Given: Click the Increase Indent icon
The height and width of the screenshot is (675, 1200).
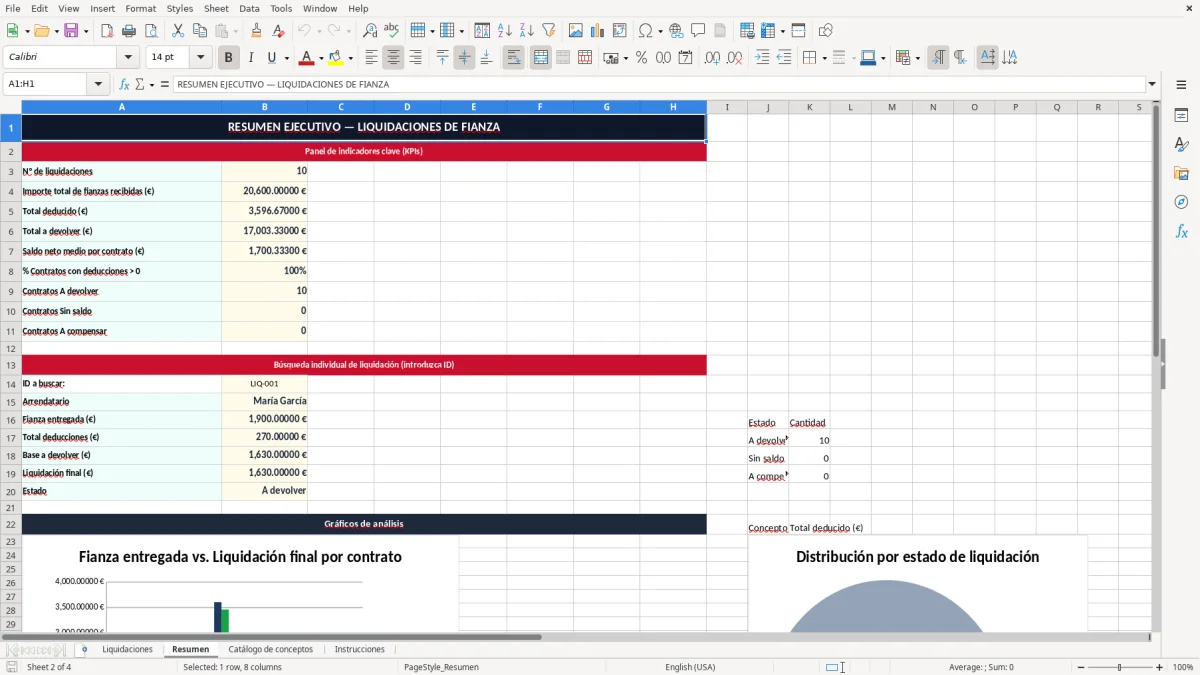Looking at the screenshot, I should (762, 58).
